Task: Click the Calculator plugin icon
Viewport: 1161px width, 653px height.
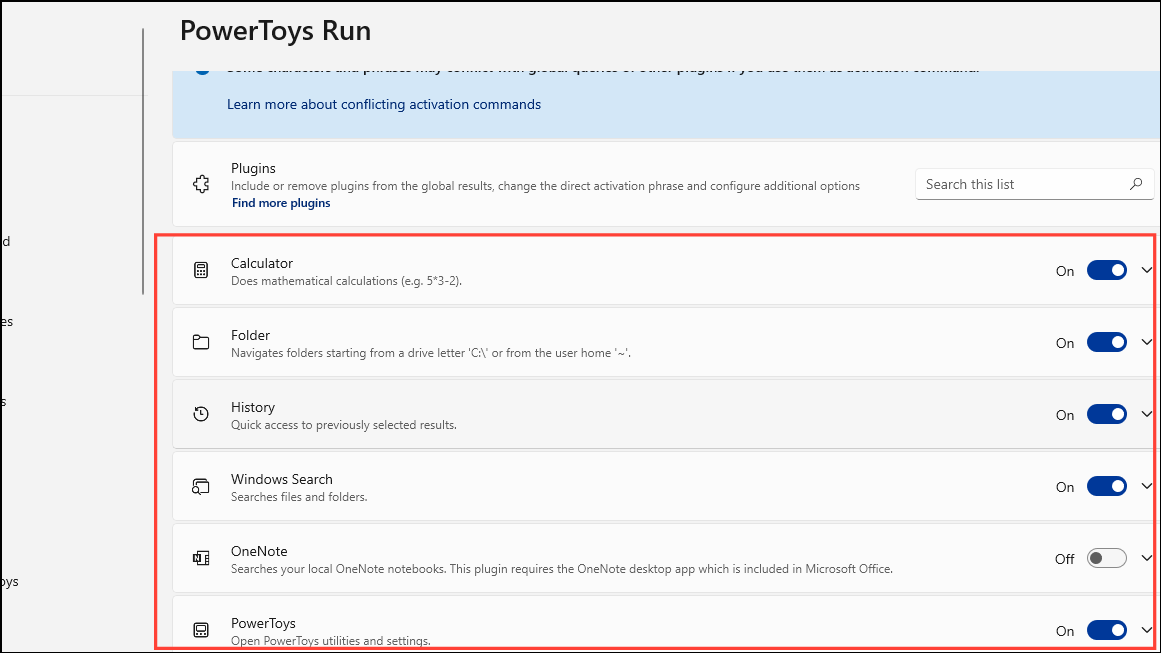Action: 201,270
